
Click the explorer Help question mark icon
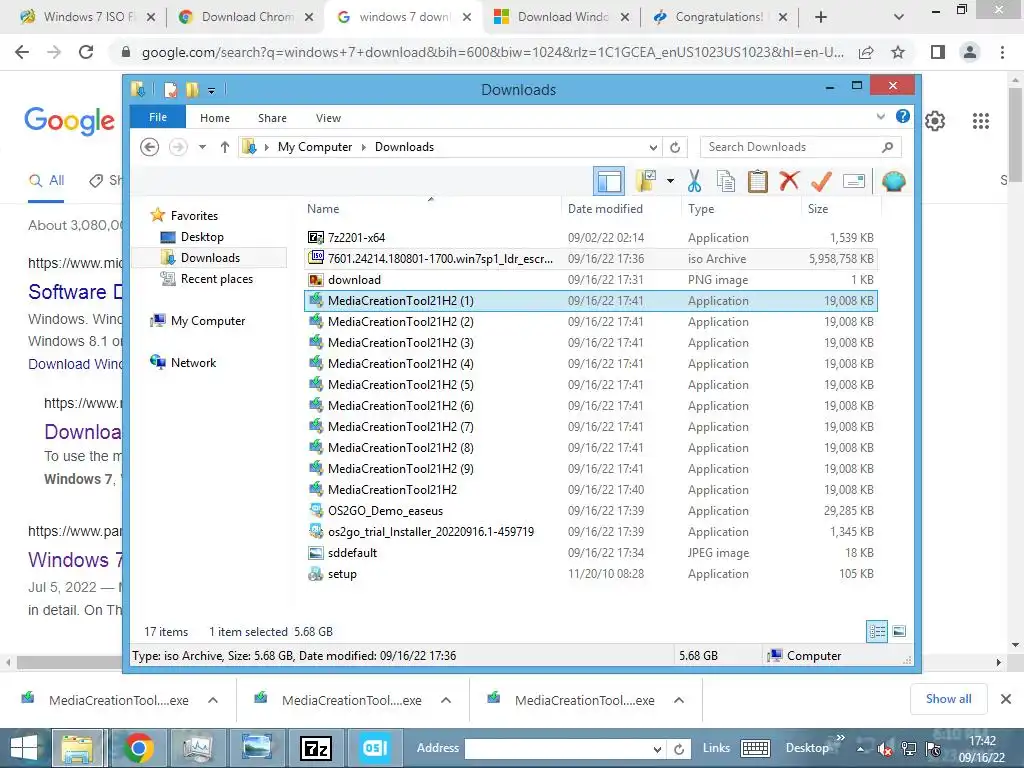[903, 116]
